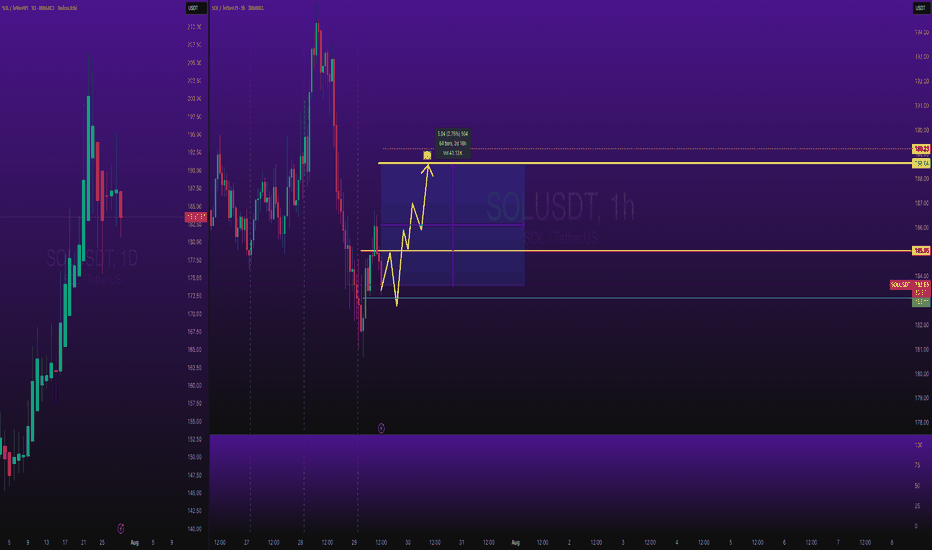Click the 185.05 price label on the right scale
Viewport: 932px width, 550px height.
click(x=921, y=251)
